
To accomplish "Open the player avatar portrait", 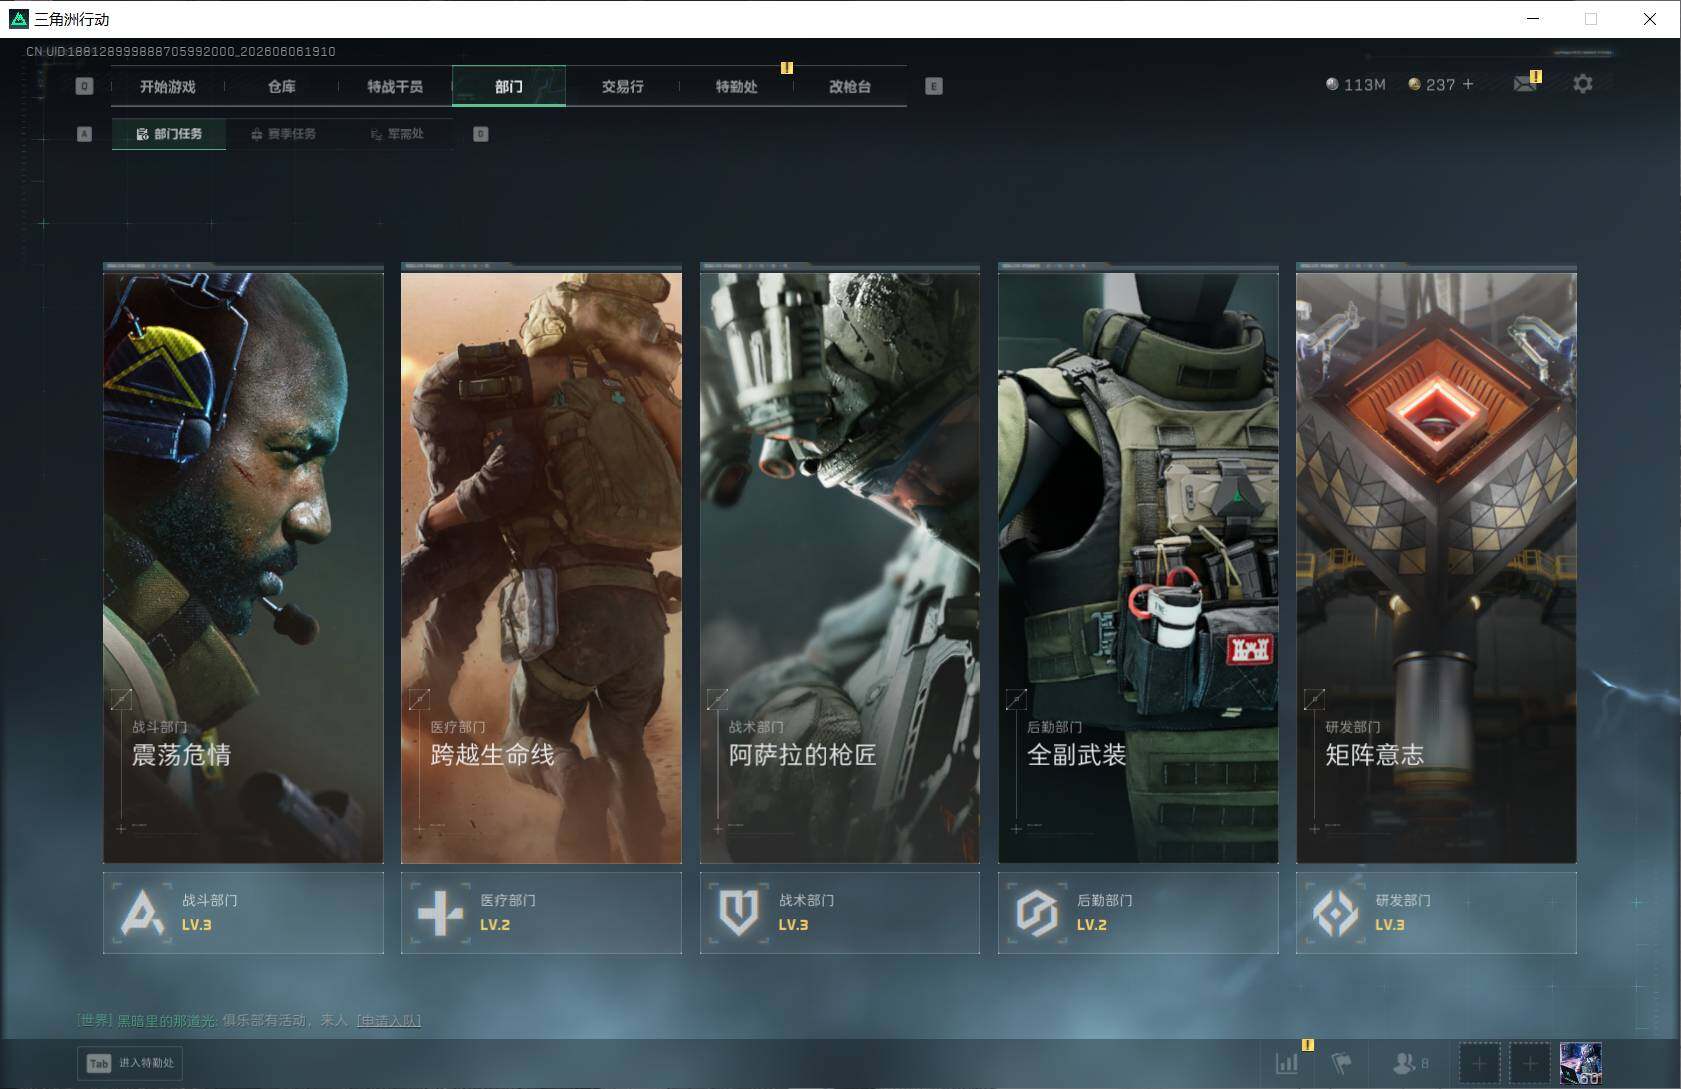I will (x=1581, y=1063).
